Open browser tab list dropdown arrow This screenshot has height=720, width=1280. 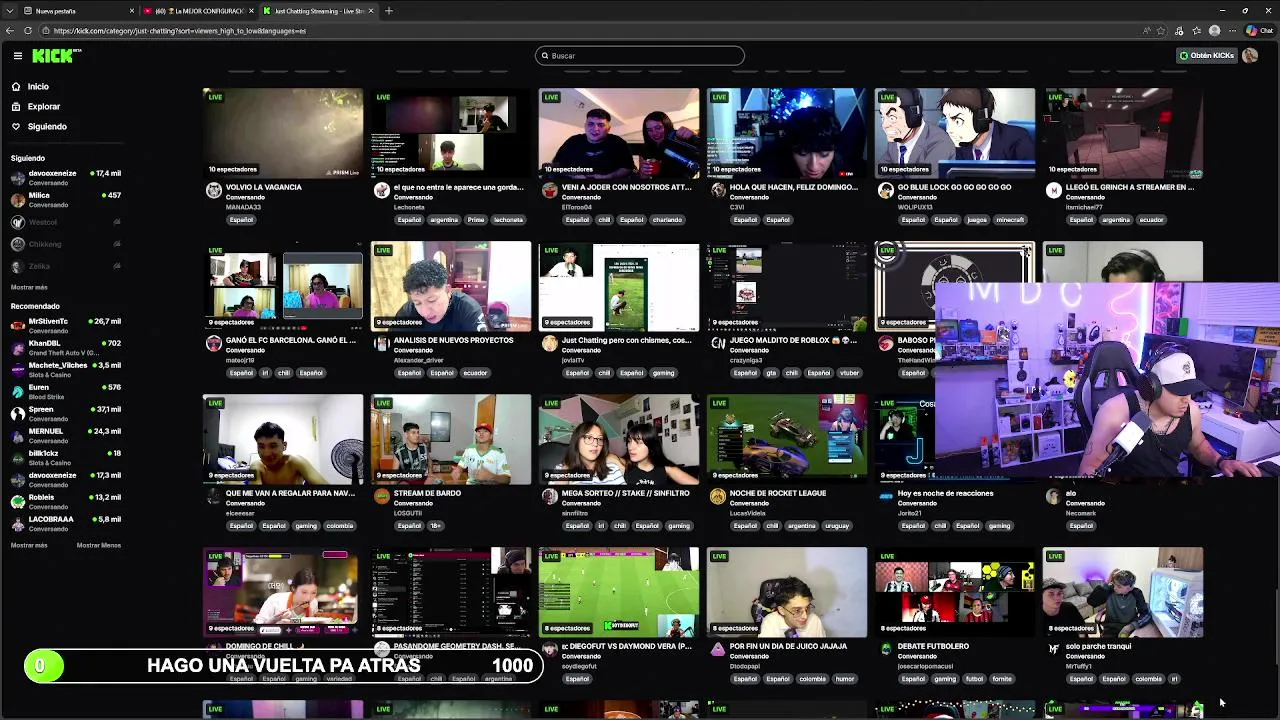[x=10, y=11]
